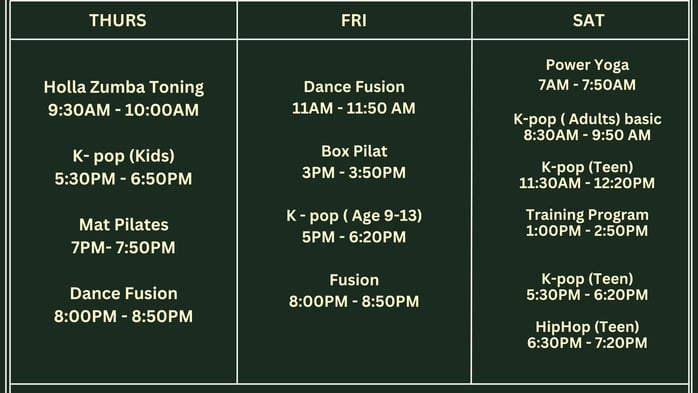Viewport: 698px width, 393px height.
Task: Select the SAT column header
Action: 588,20
